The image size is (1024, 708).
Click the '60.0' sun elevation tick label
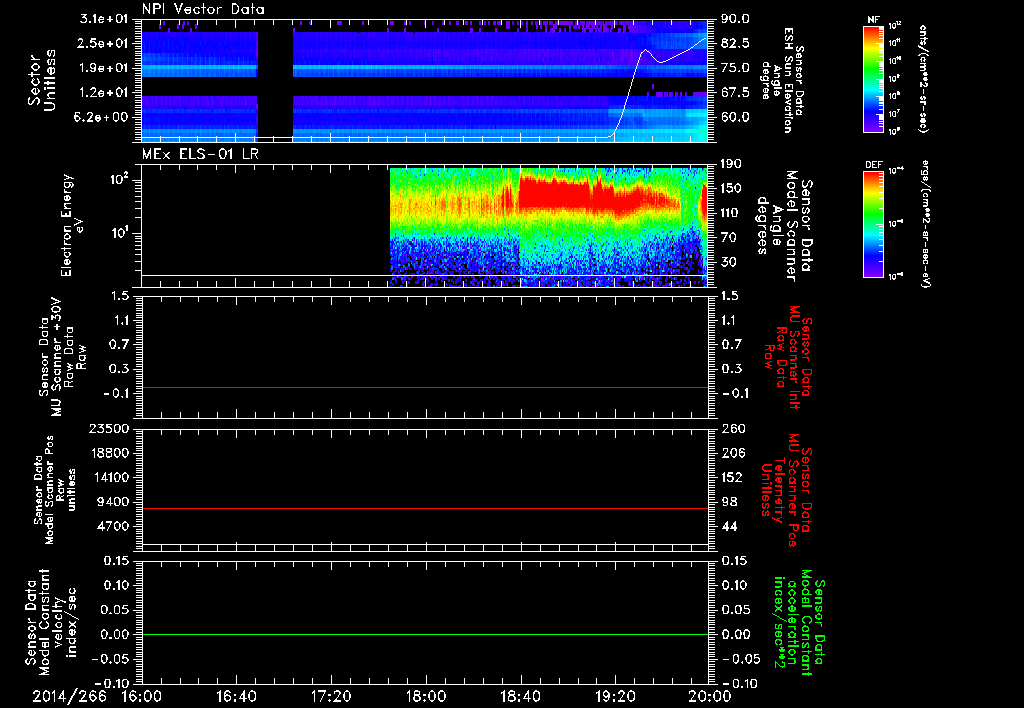click(735, 118)
